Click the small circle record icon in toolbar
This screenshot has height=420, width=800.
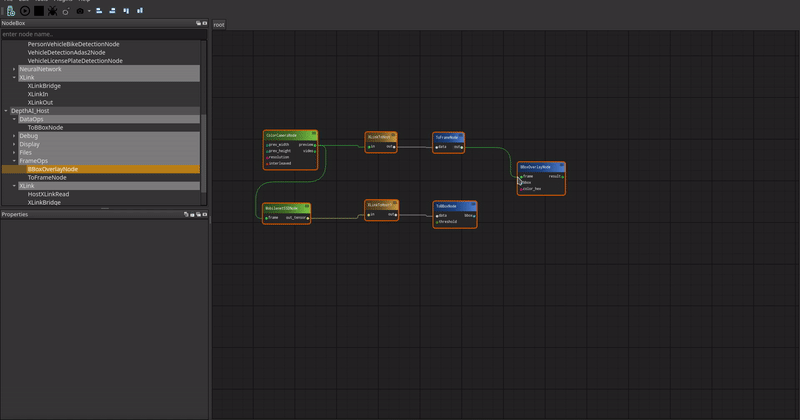point(66,11)
